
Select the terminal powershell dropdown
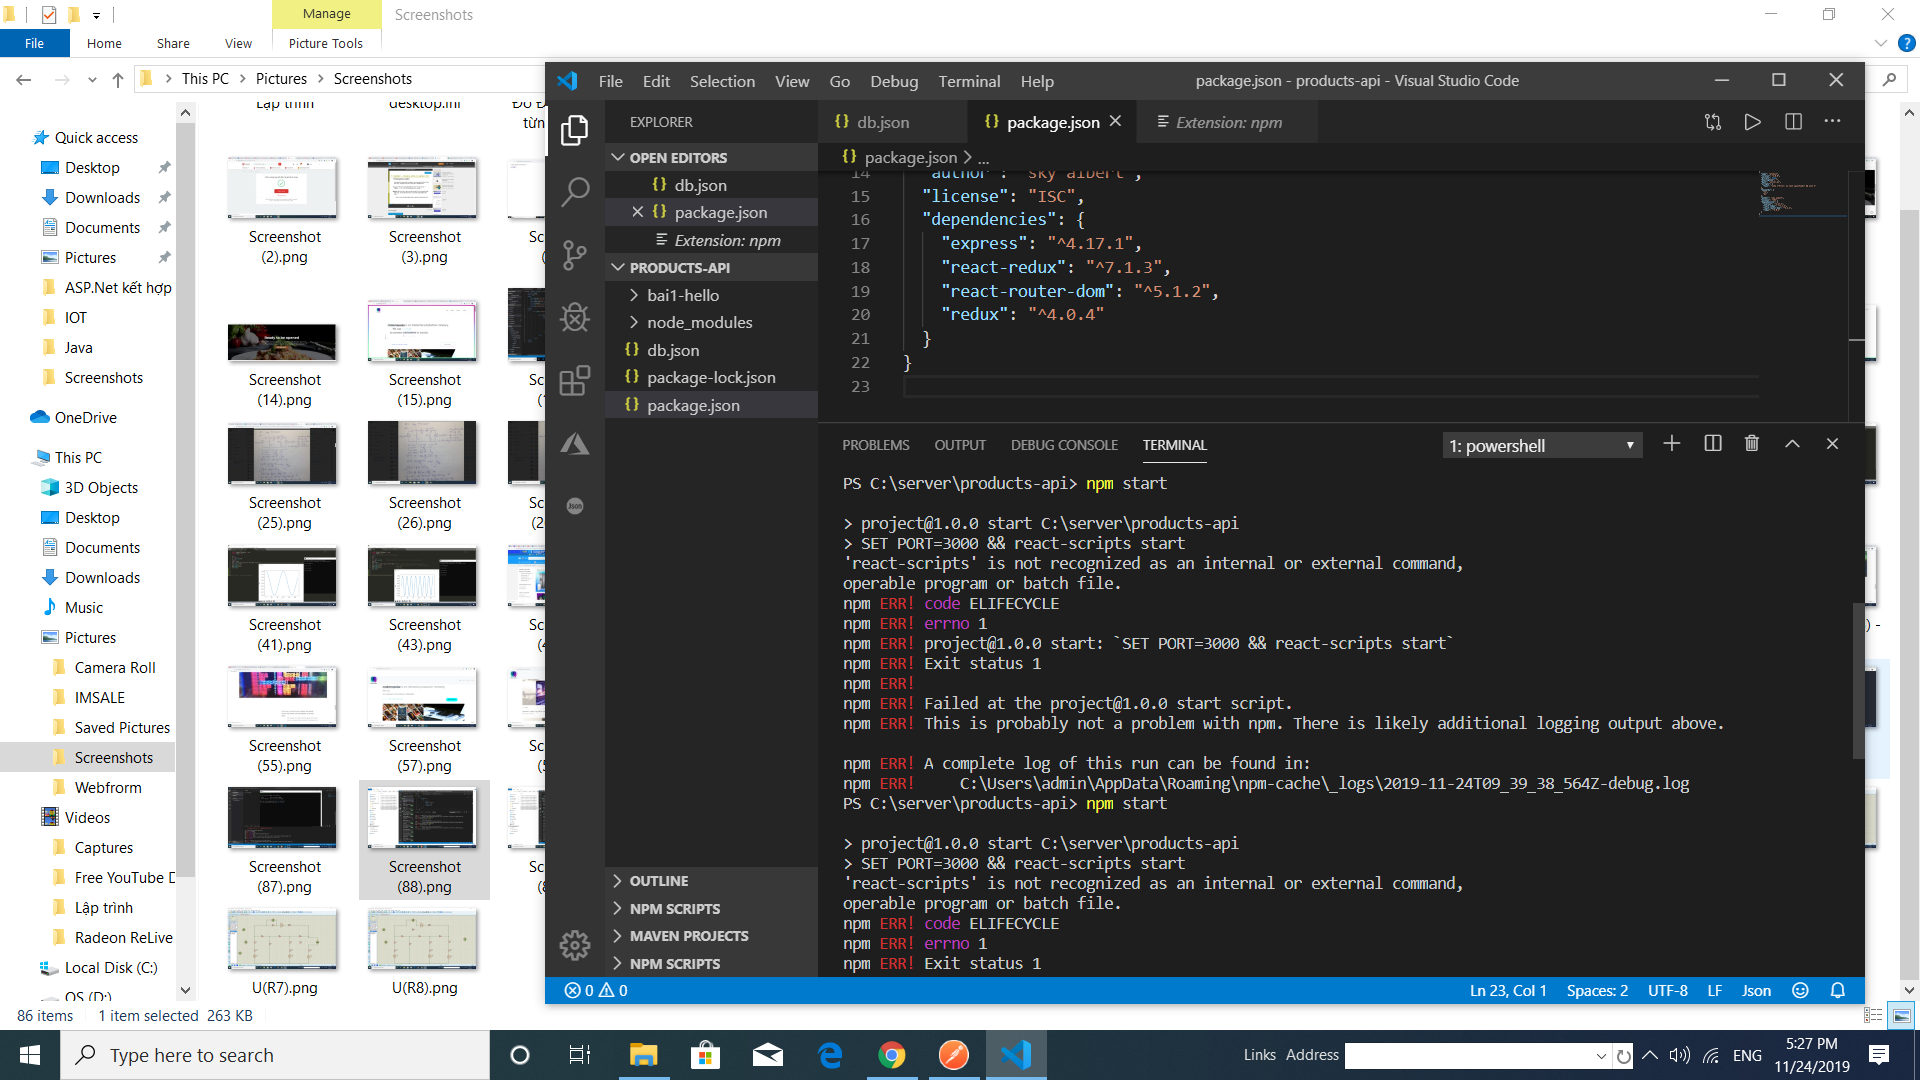tap(1542, 445)
